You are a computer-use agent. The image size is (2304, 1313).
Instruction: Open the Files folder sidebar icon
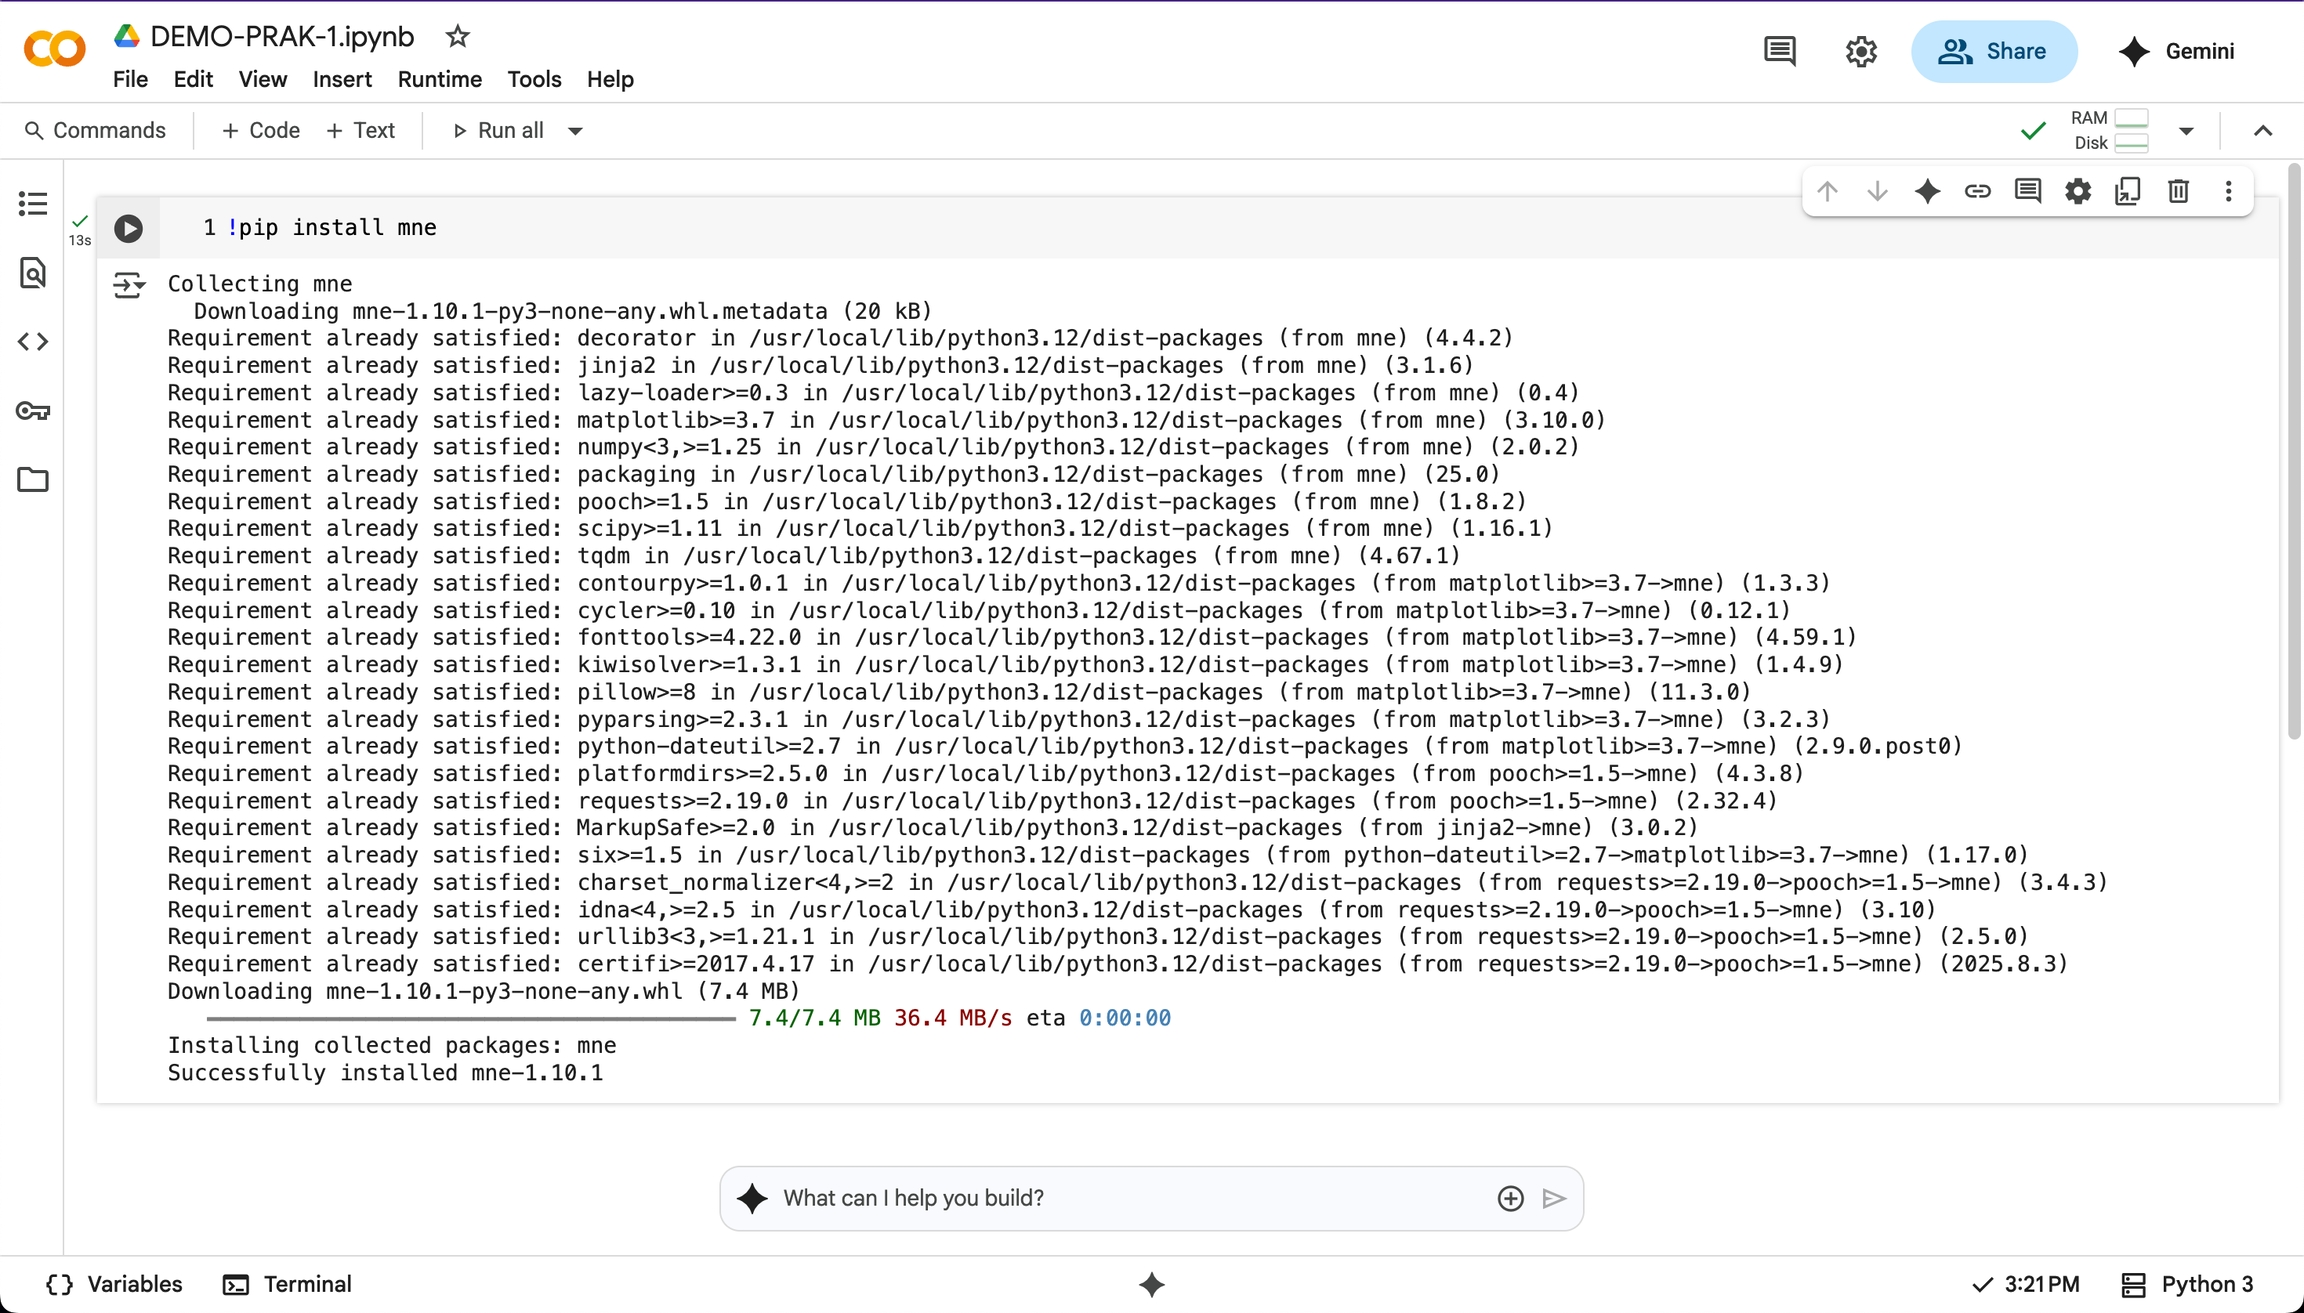[x=33, y=480]
